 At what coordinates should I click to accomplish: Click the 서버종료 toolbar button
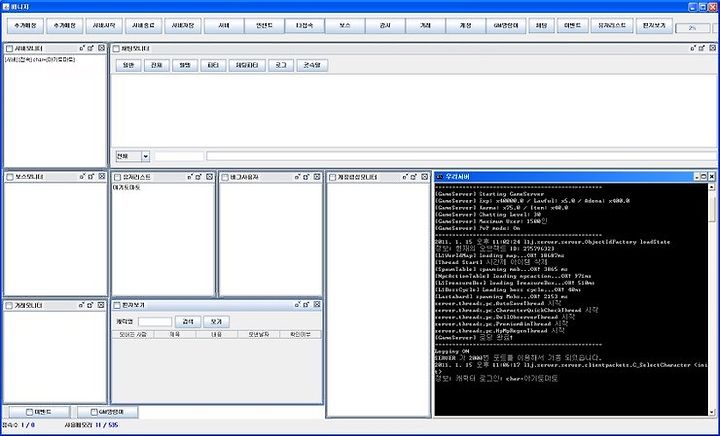click(143, 26)
